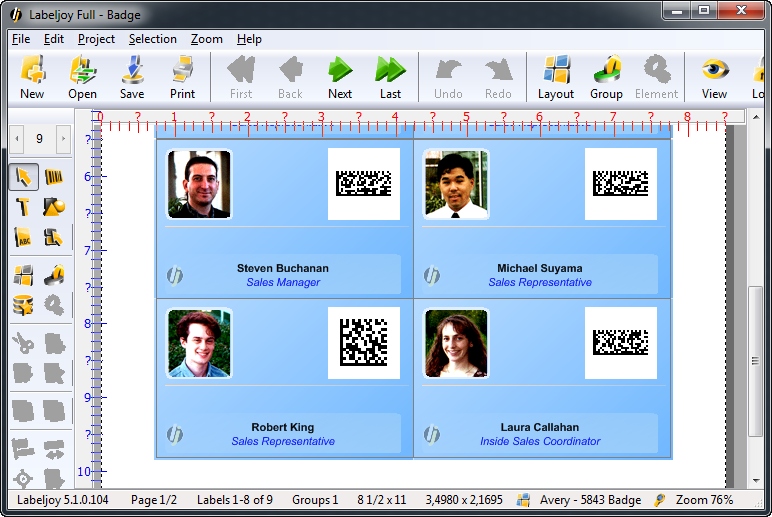Click the vertical scrollbar down arrow

pos(756,481)
